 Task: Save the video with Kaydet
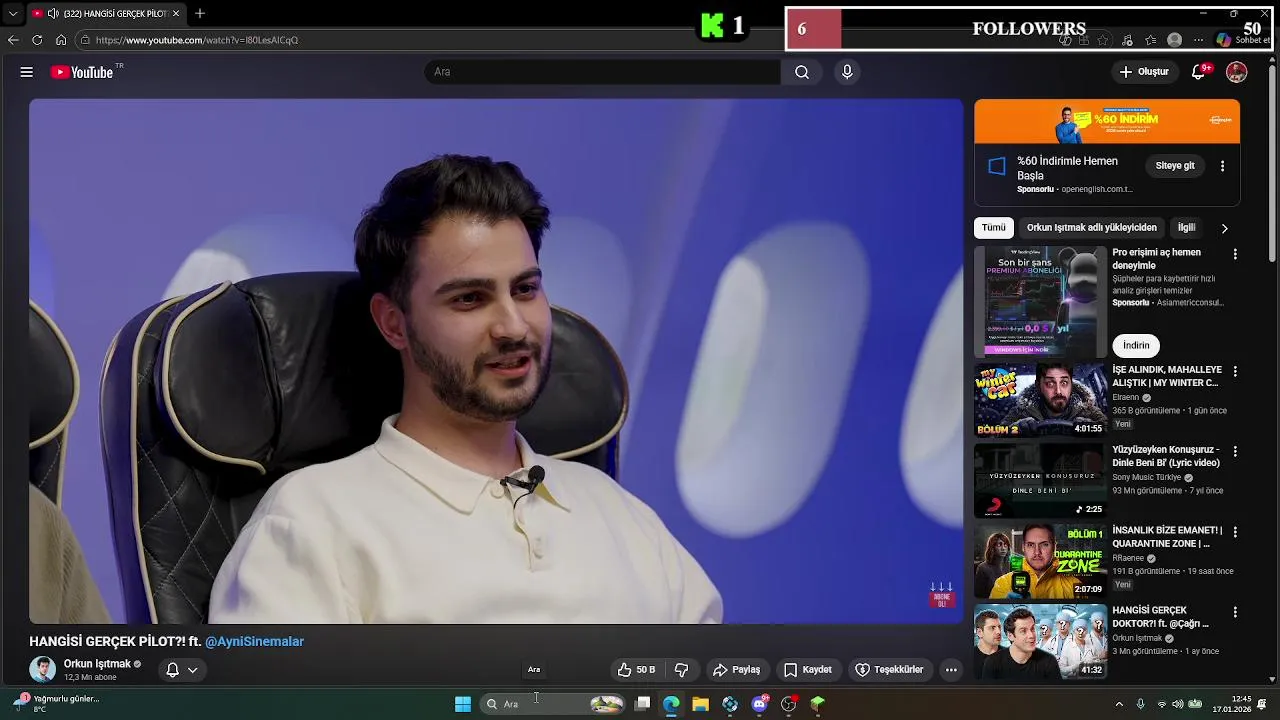[808, 670]
